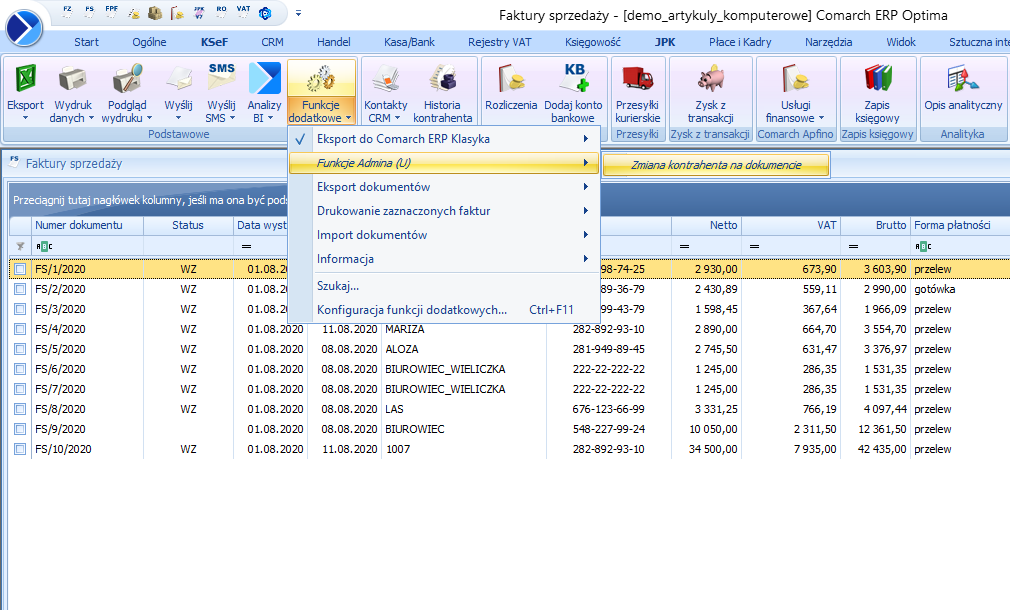Click Dodaj konto bankowe icon
Viewport: 1010px width, 610px height.
pos(573,79)
